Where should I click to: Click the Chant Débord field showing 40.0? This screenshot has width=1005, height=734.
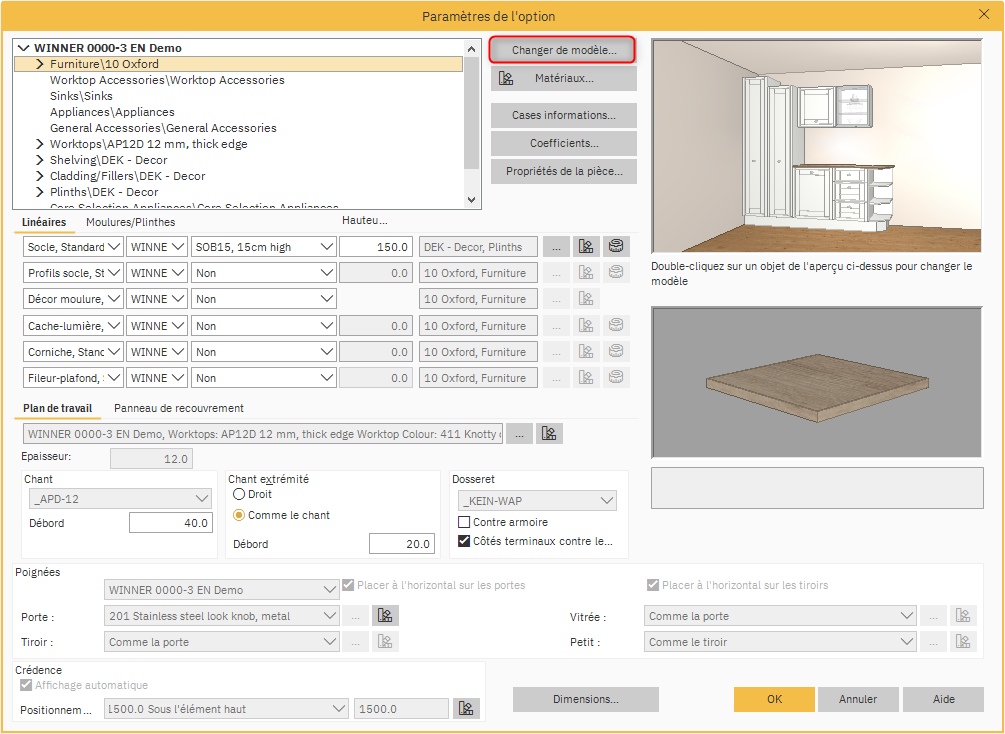(170, 523)
